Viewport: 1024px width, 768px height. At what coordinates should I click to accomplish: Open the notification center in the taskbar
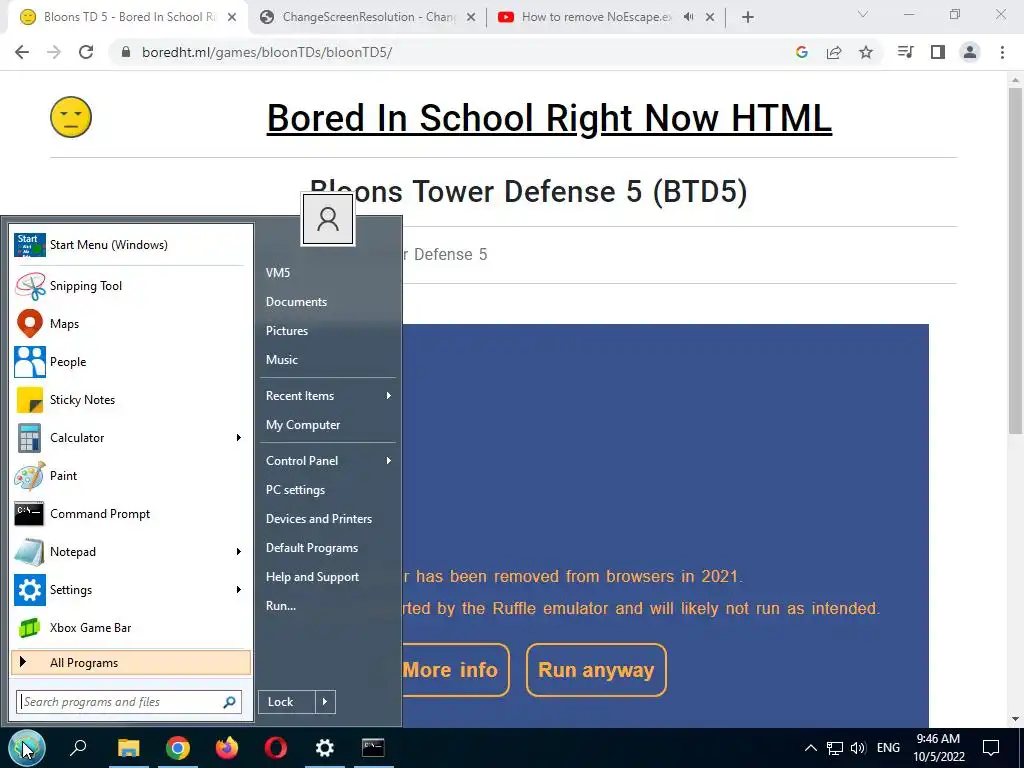(x=991, y=748)
